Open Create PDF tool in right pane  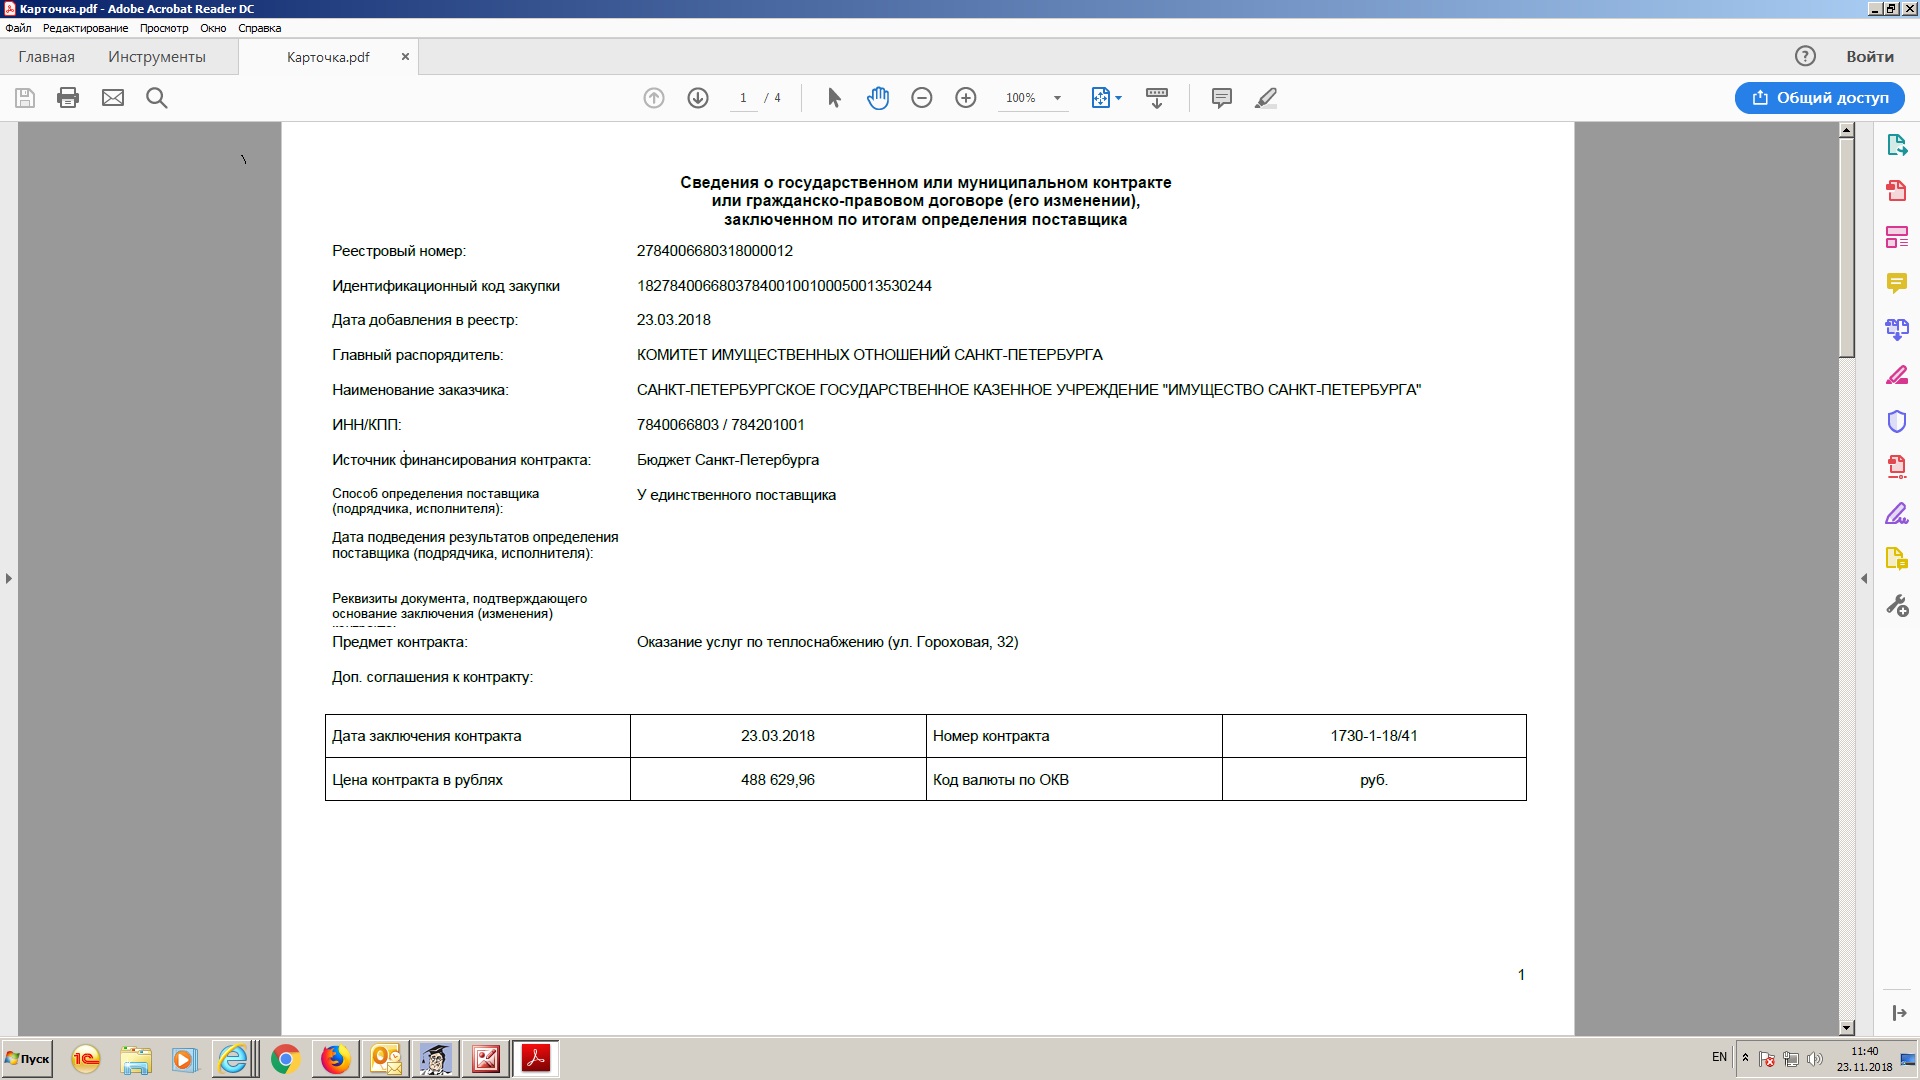point(1897,190)
